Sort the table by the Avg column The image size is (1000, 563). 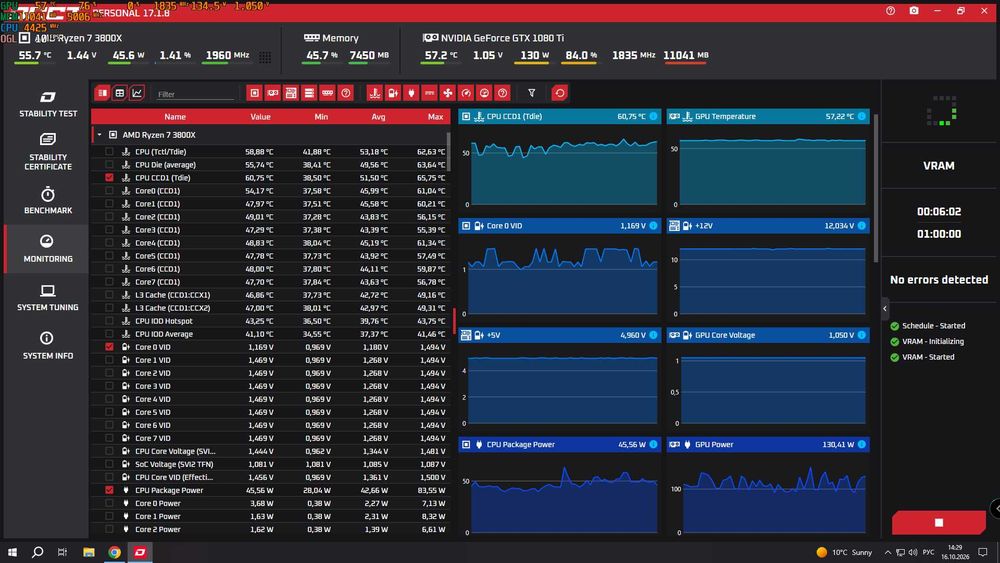[x=378, y=117]
